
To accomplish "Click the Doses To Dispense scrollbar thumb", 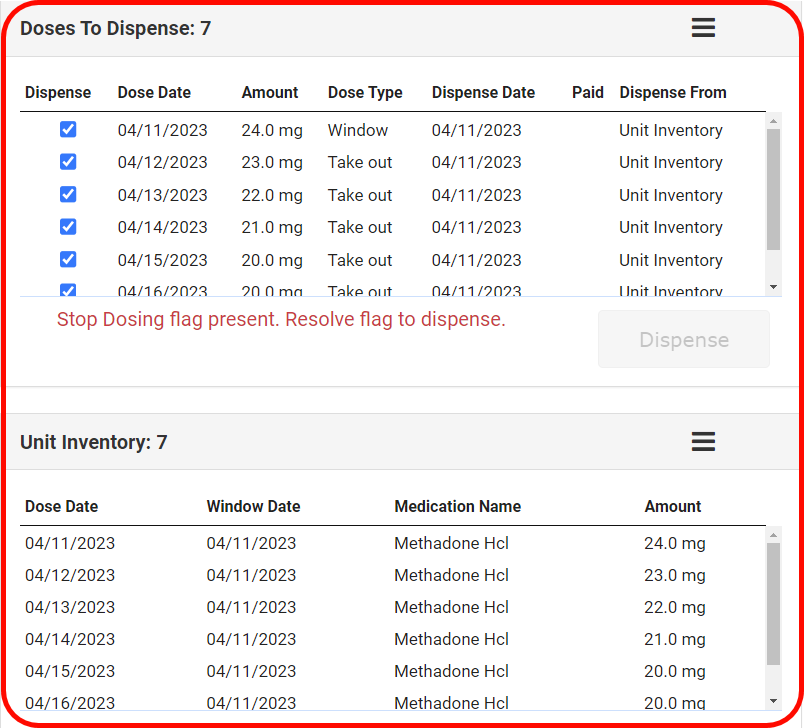I will pos(773,190).
